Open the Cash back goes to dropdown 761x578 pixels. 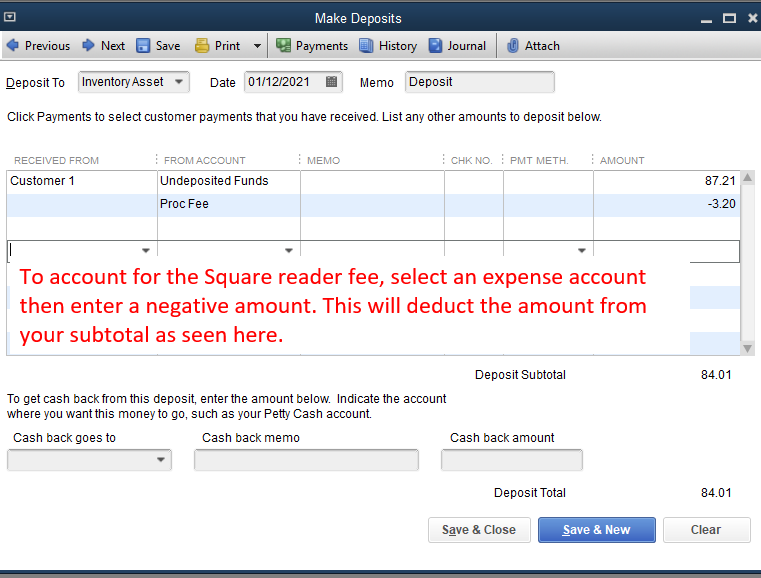coord(161,460)
